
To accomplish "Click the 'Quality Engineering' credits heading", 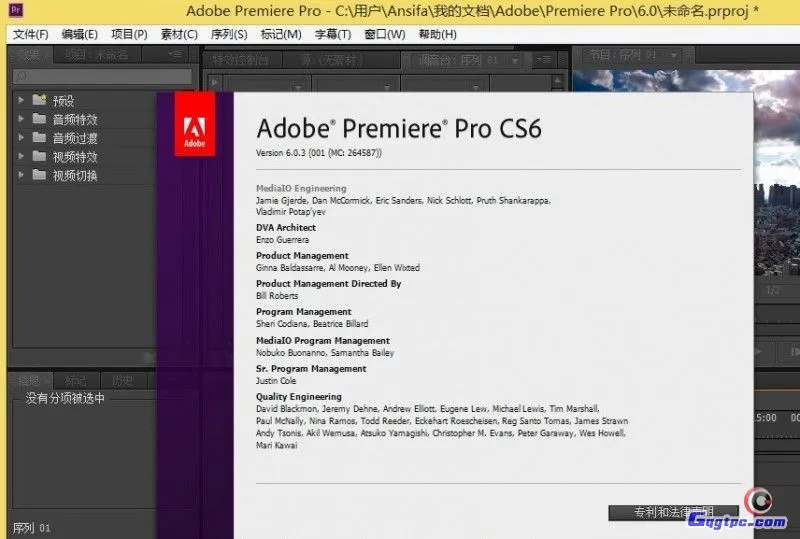I will tap(298, 397).
